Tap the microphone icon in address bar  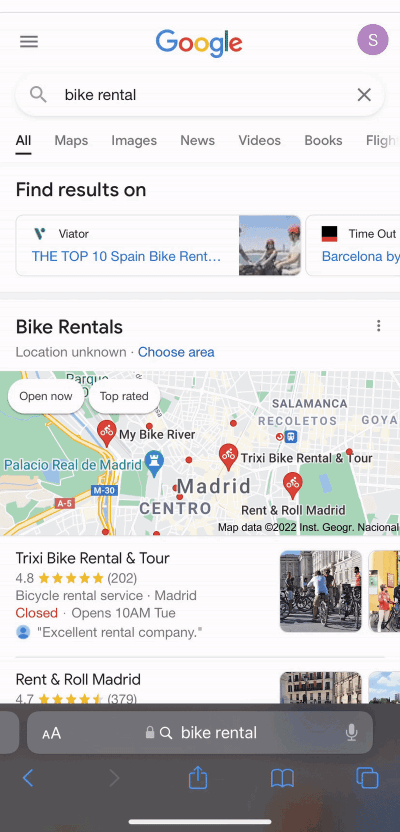click(351, 733)
